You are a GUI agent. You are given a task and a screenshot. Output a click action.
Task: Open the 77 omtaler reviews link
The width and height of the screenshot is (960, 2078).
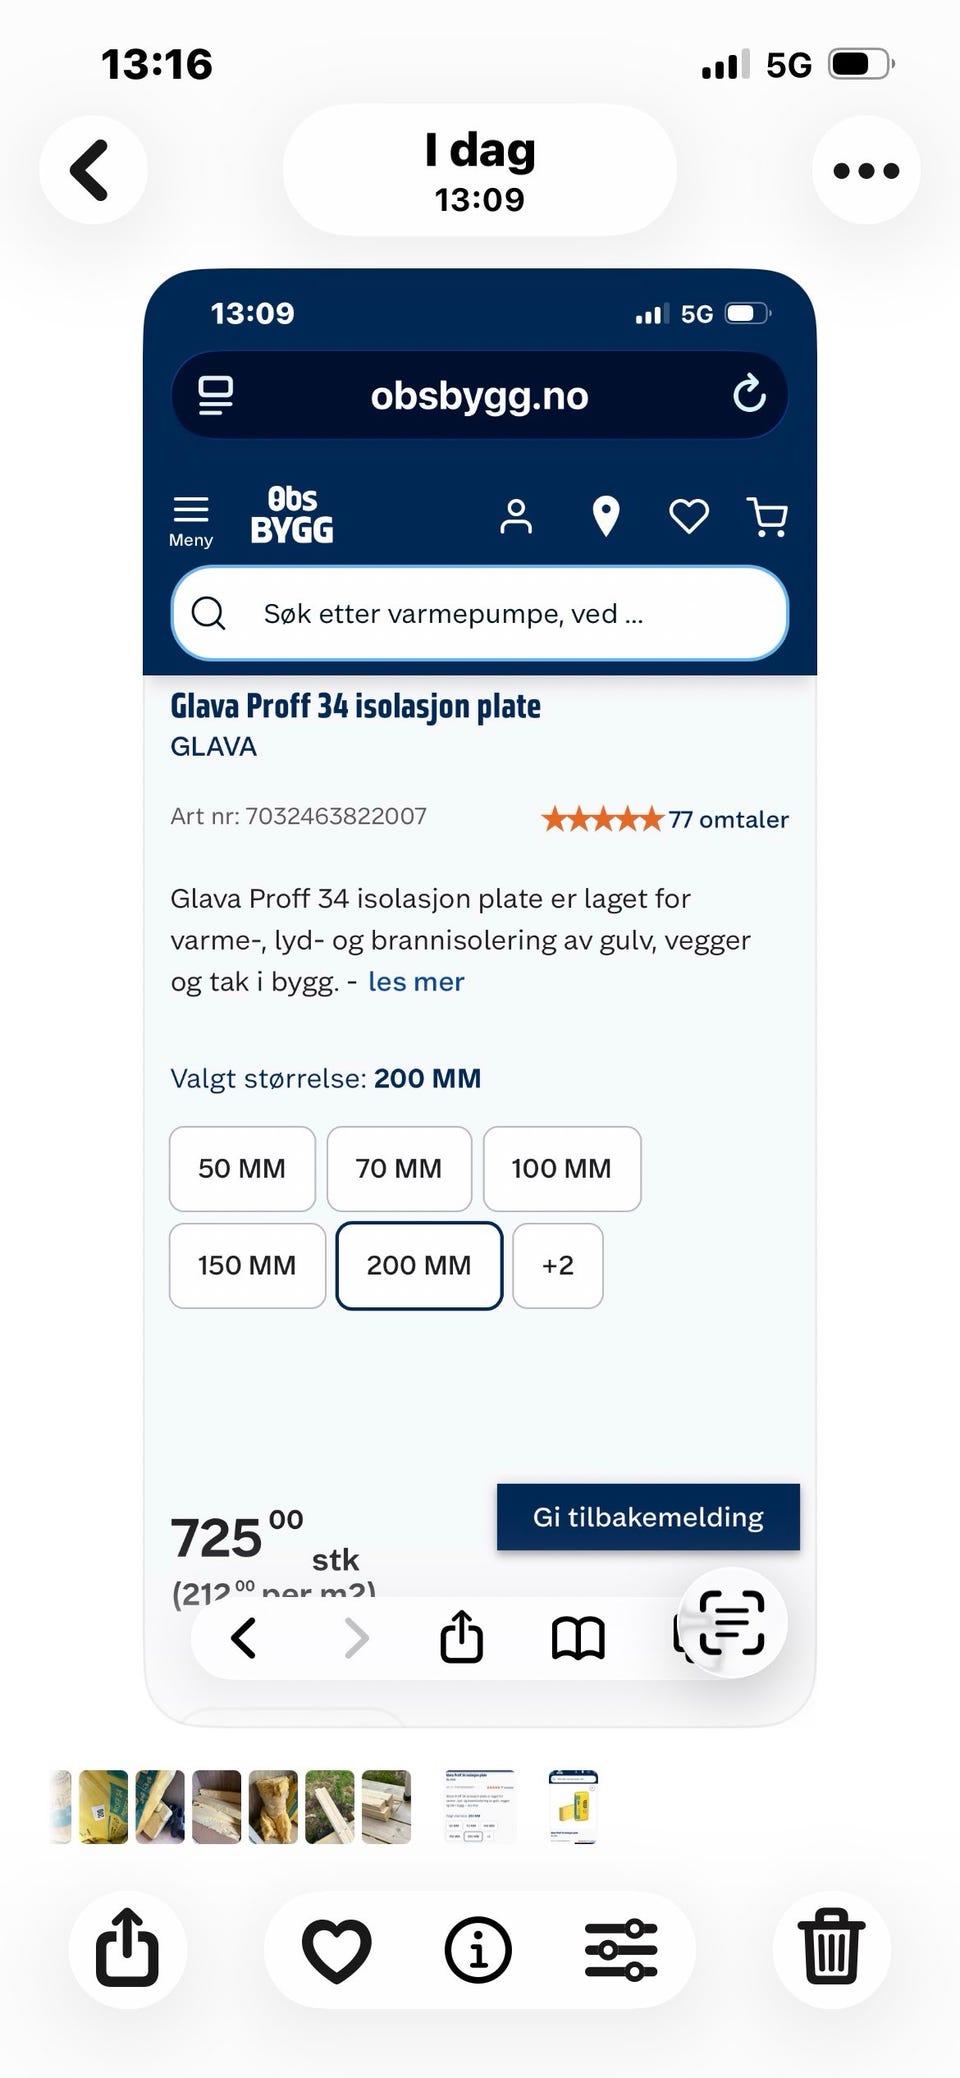[728, 819]
